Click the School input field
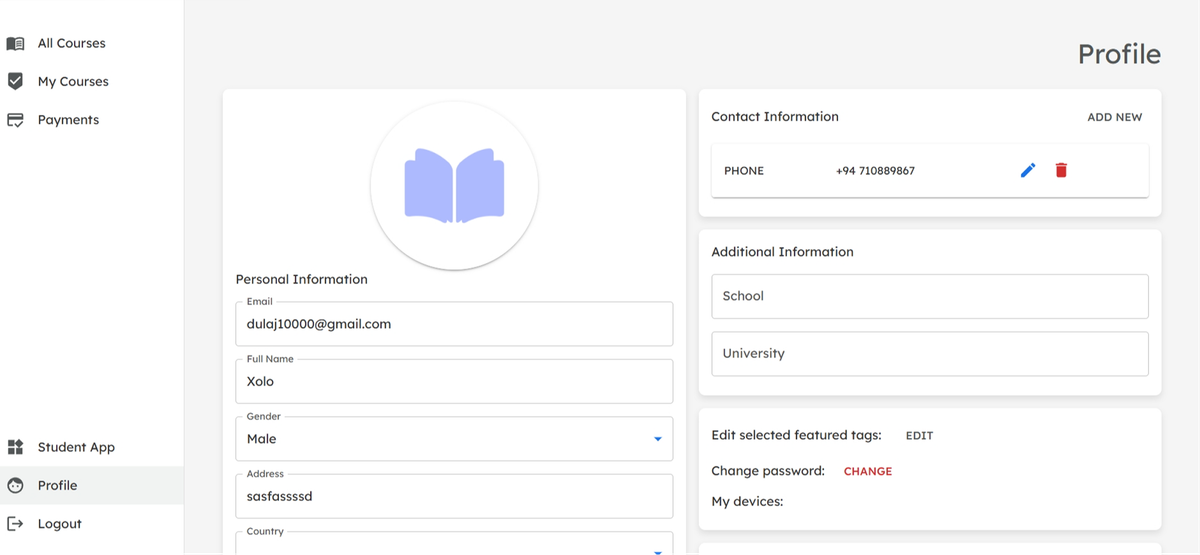 pos(930,296)
